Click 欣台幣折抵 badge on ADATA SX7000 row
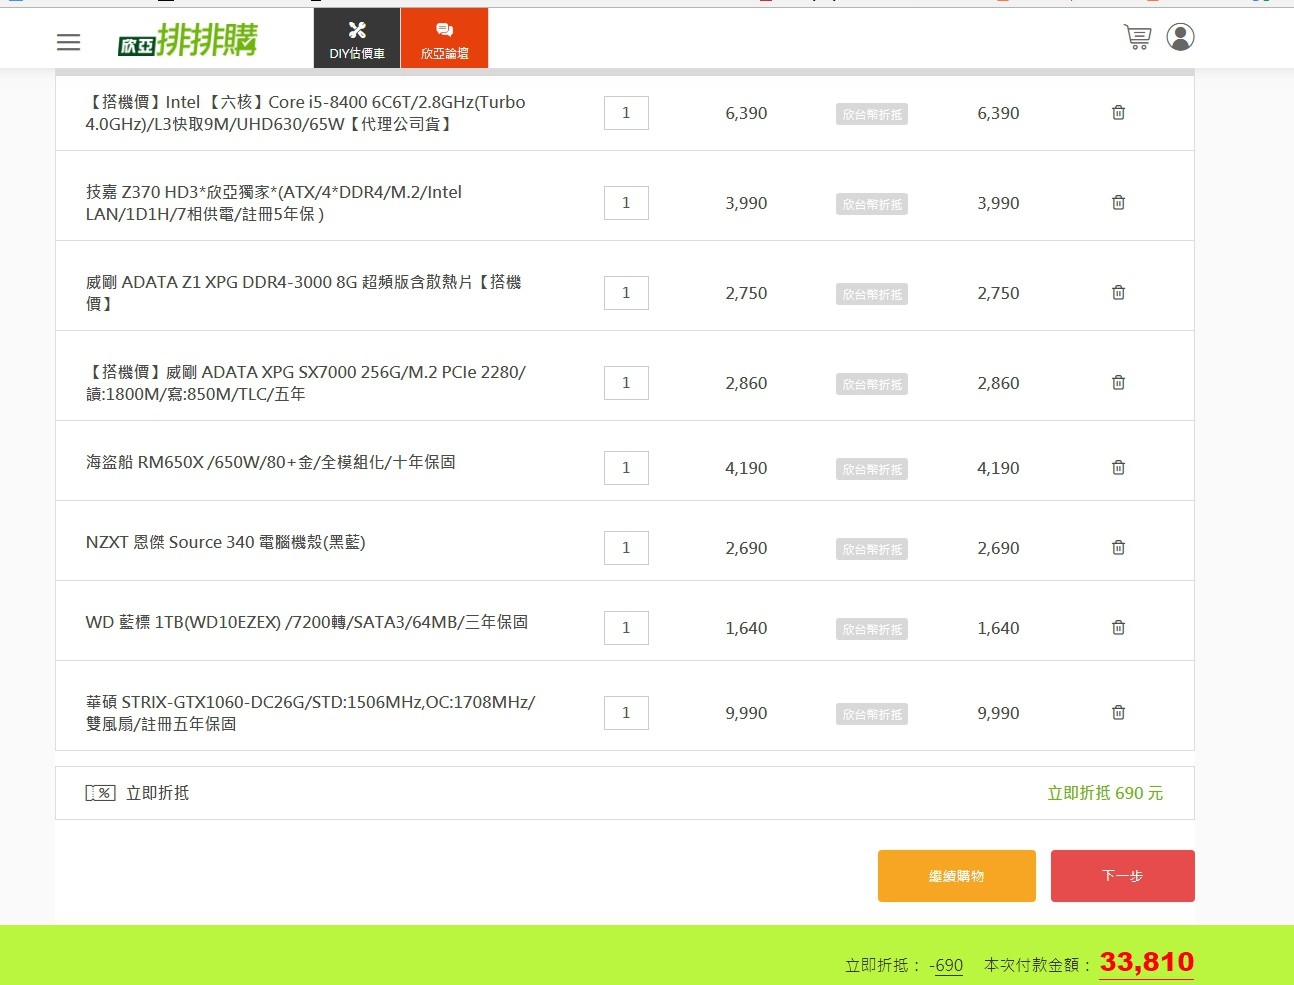This screenshot has height=985, width=1294. pyautogui.click(x=872, y=384)
